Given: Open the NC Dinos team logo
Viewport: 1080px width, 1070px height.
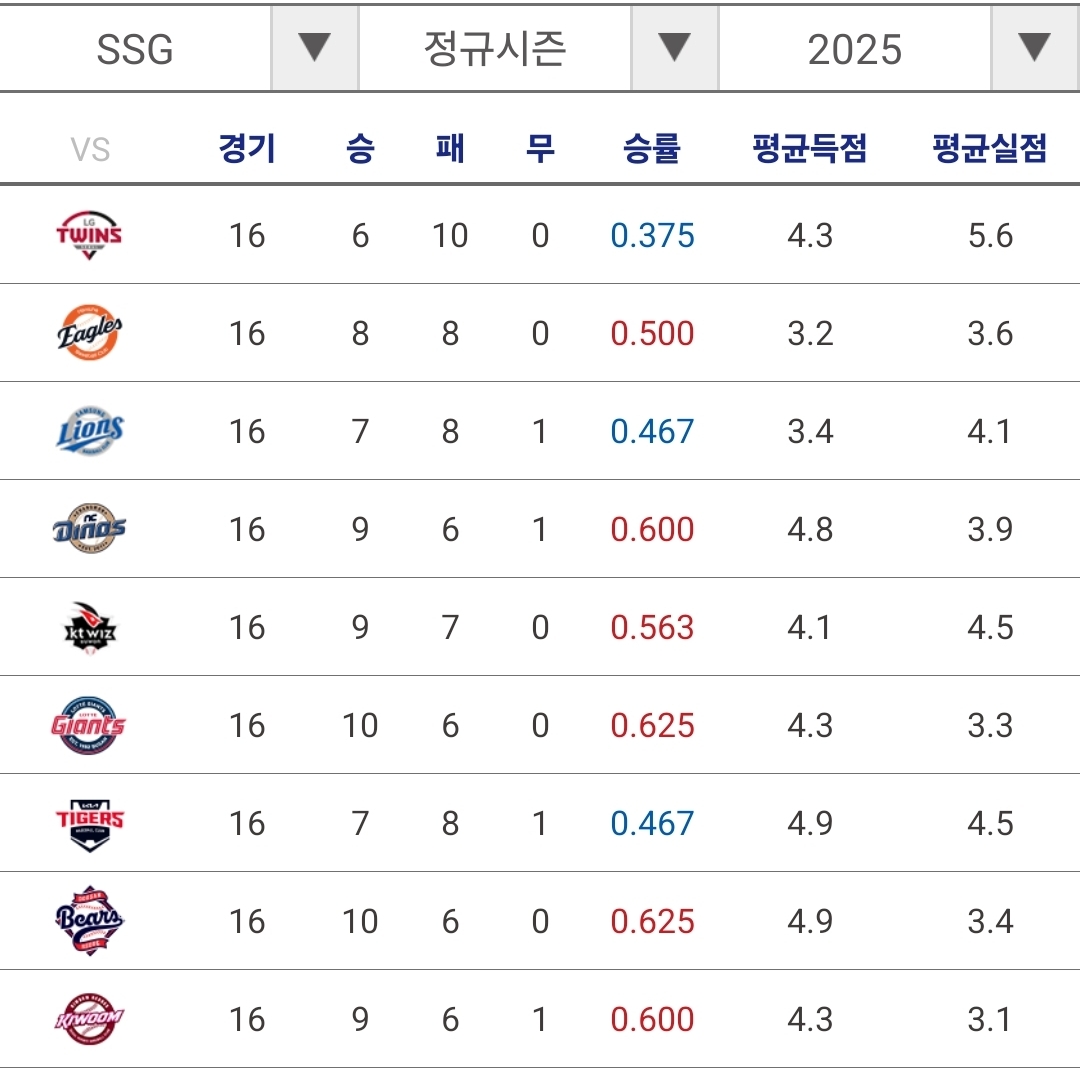Looking at the screenshot, I should pos(89,529).
